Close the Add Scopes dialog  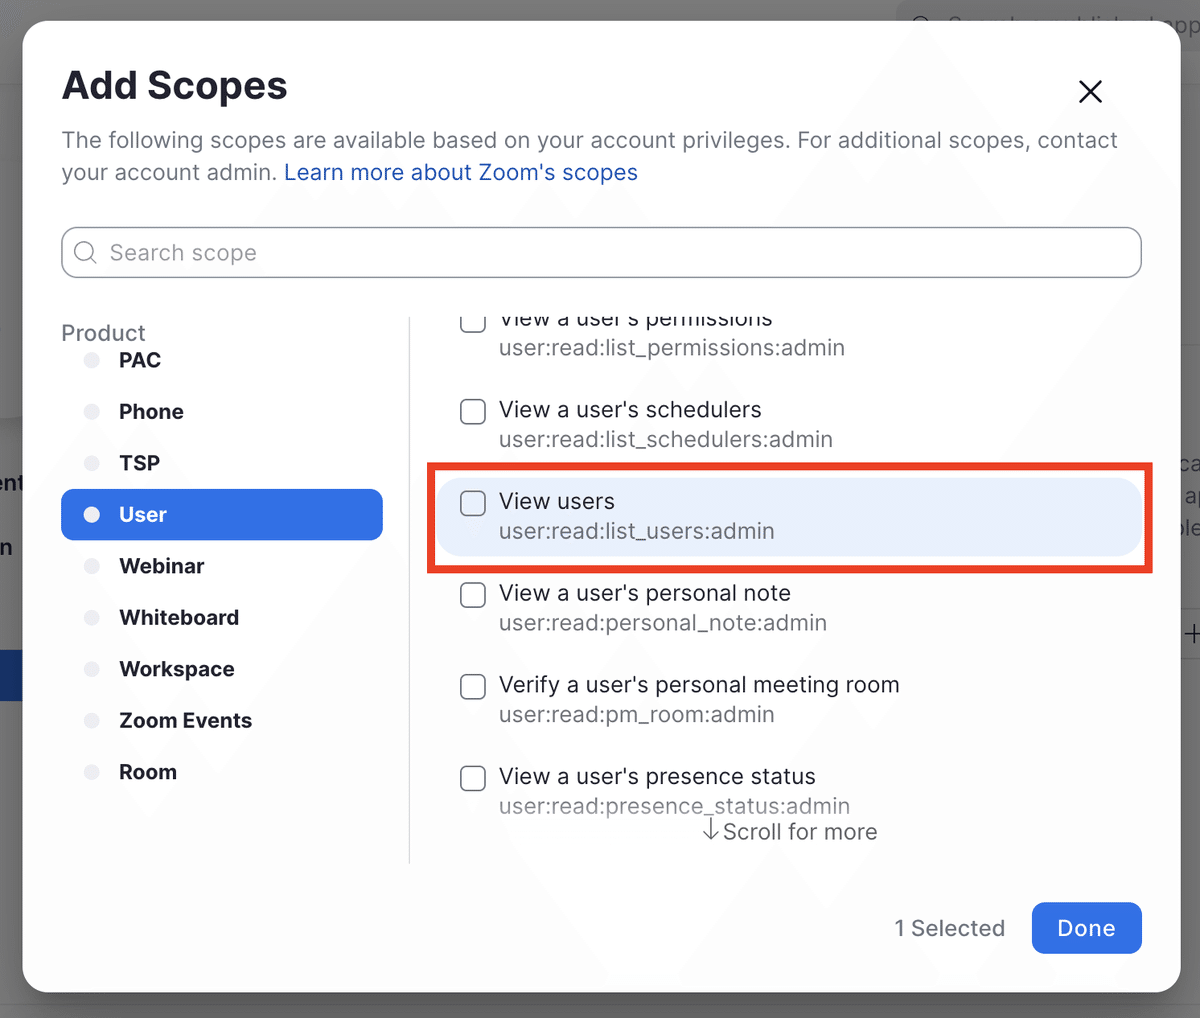click(x=1090, y=92)
